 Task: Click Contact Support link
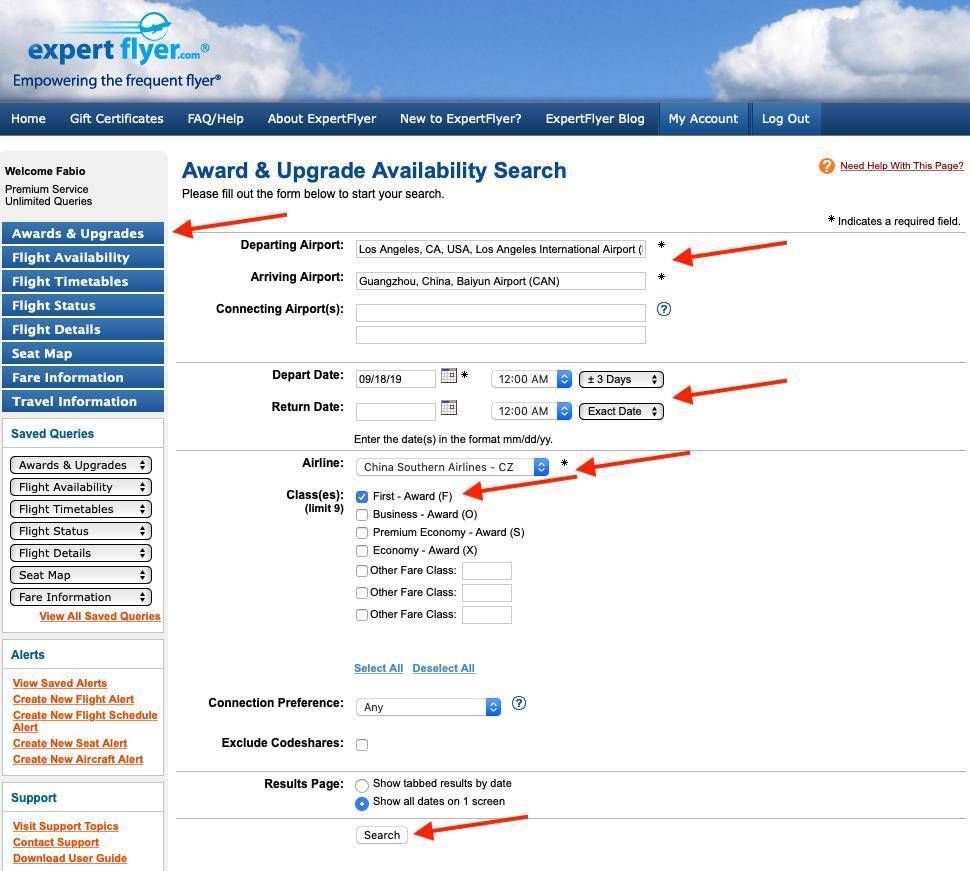(x=56, y=843)
